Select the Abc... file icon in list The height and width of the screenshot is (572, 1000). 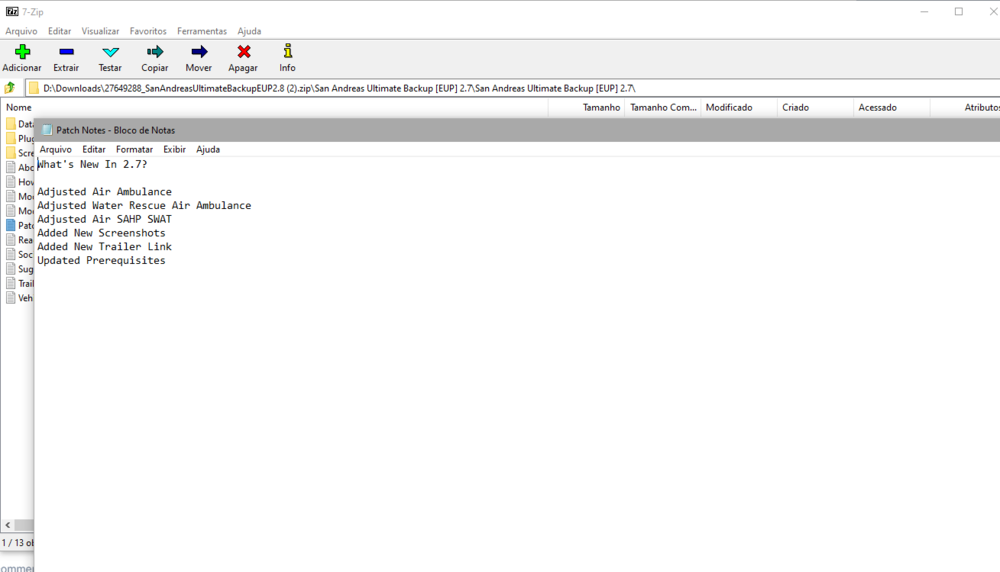[11, 167]
